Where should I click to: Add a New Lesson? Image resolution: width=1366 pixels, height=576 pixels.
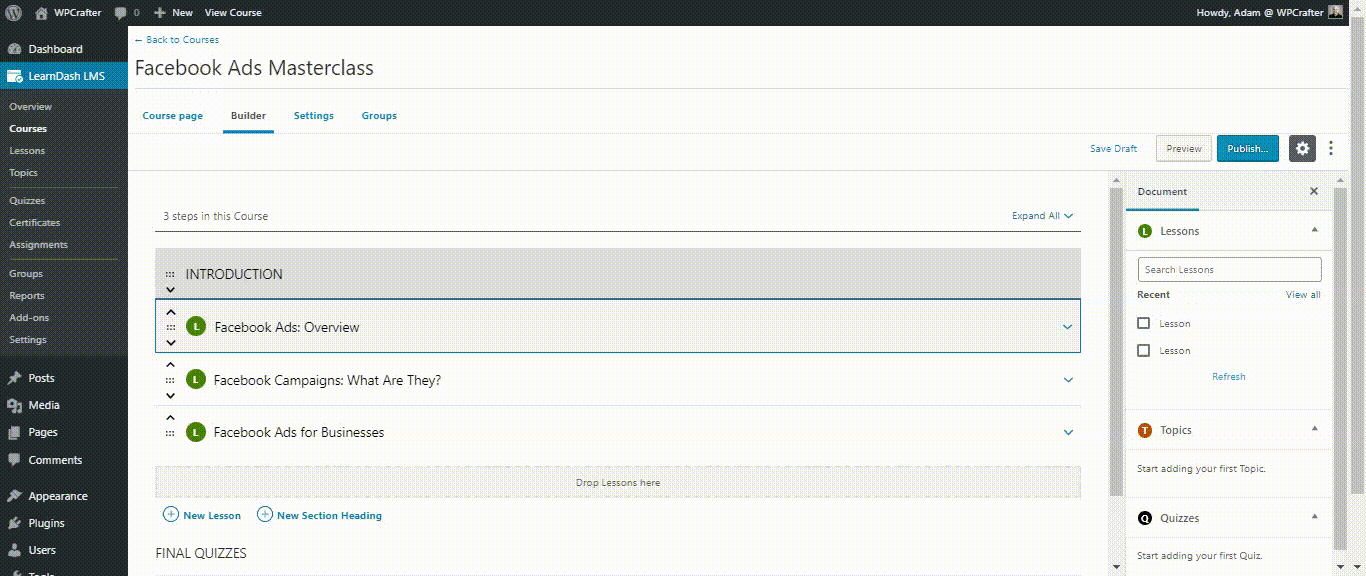[202, 515]
